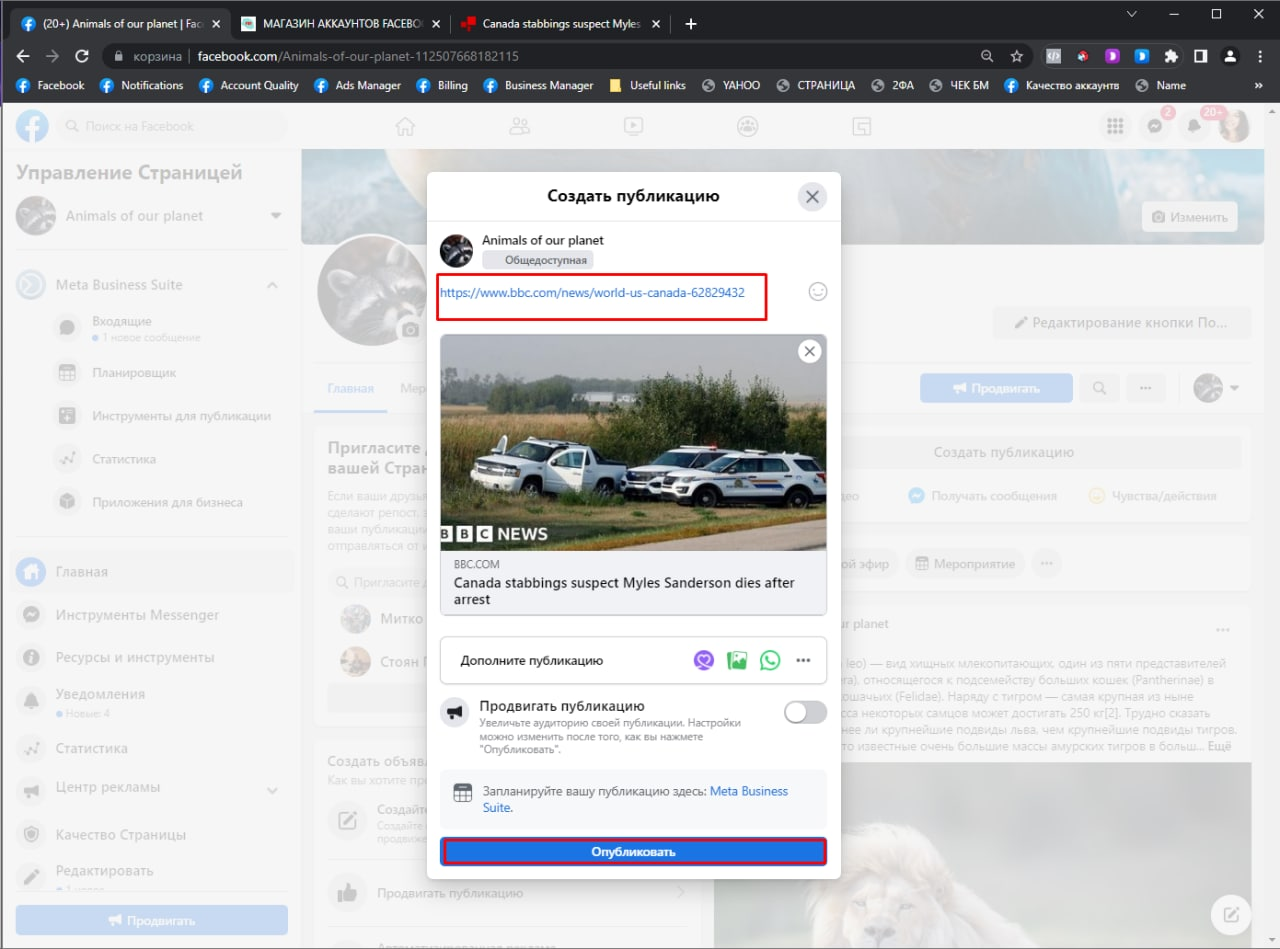The width and height of the screenshot is (1280, 949).
Task: Open the notifications bell in the top bar
Action: coord(1194,126)
